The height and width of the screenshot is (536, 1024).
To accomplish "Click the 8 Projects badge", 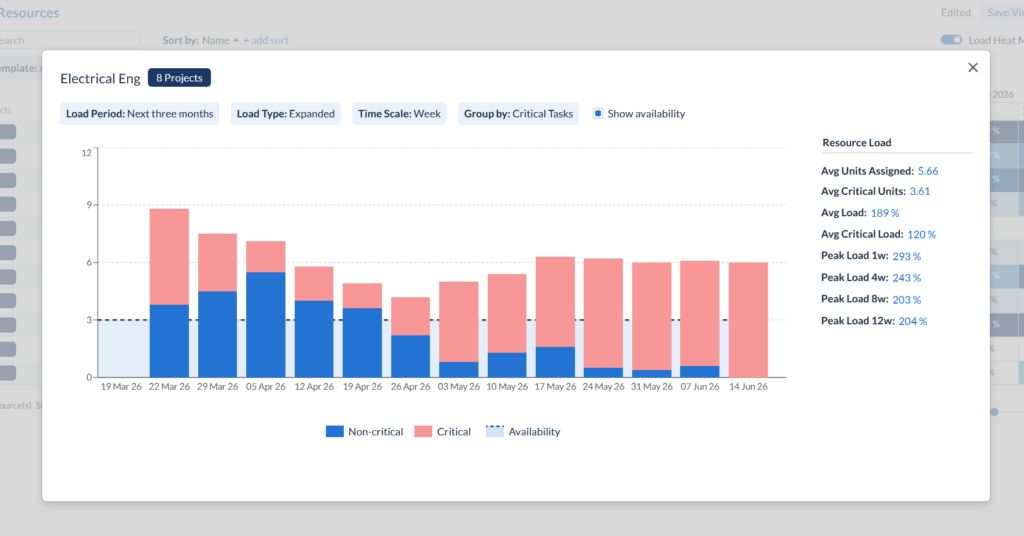I will [x=179, y=78].
